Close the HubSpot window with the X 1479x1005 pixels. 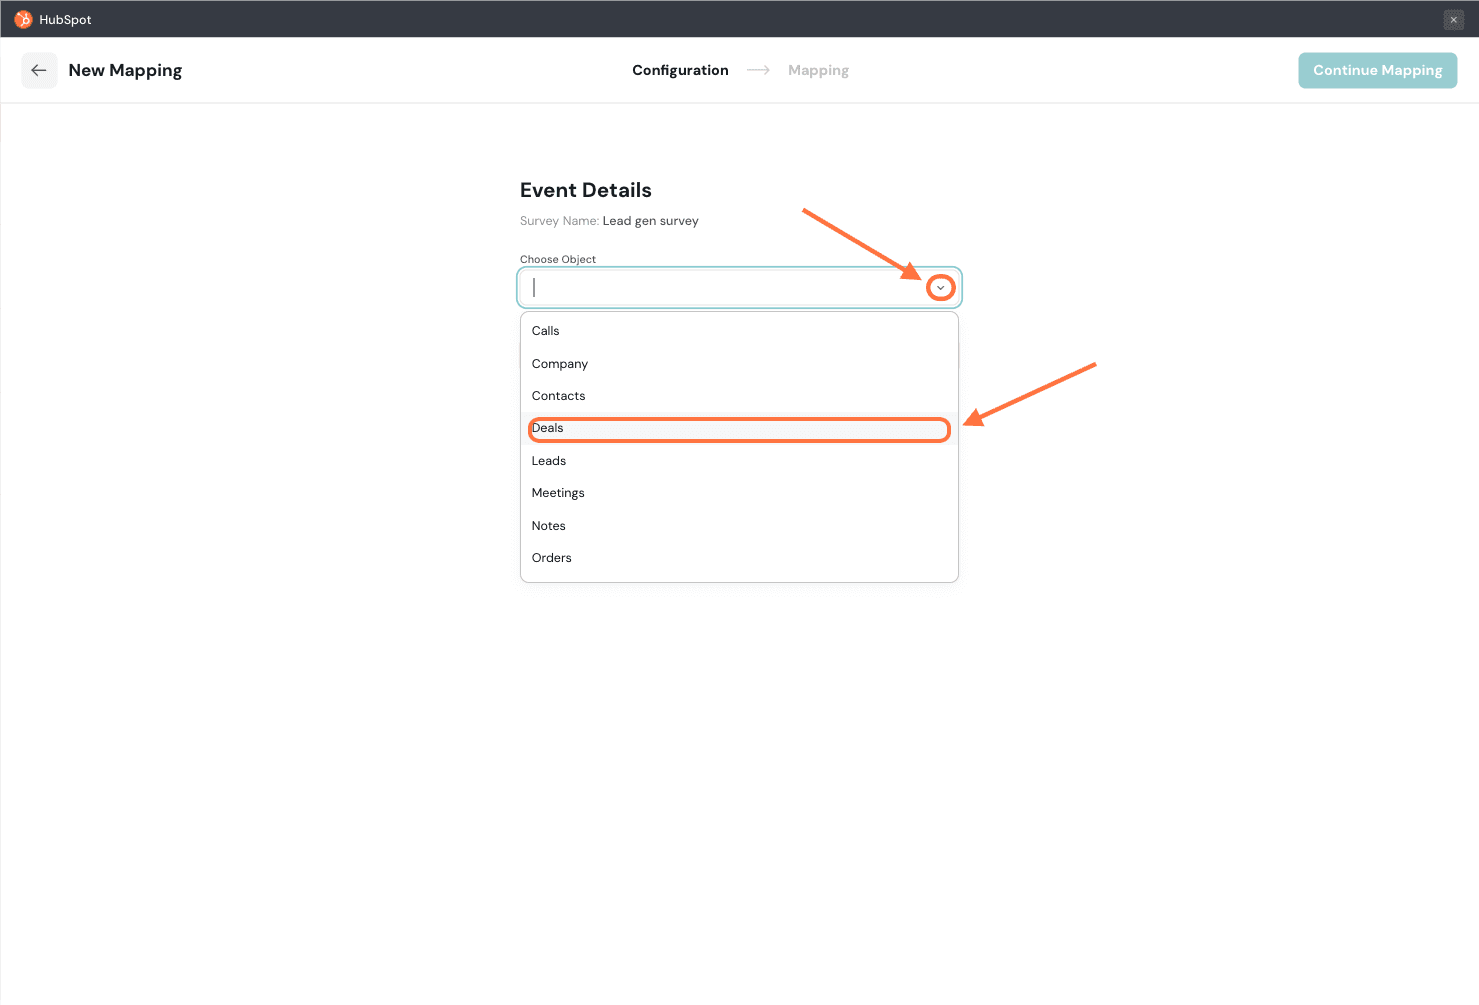click(1453, 20)
